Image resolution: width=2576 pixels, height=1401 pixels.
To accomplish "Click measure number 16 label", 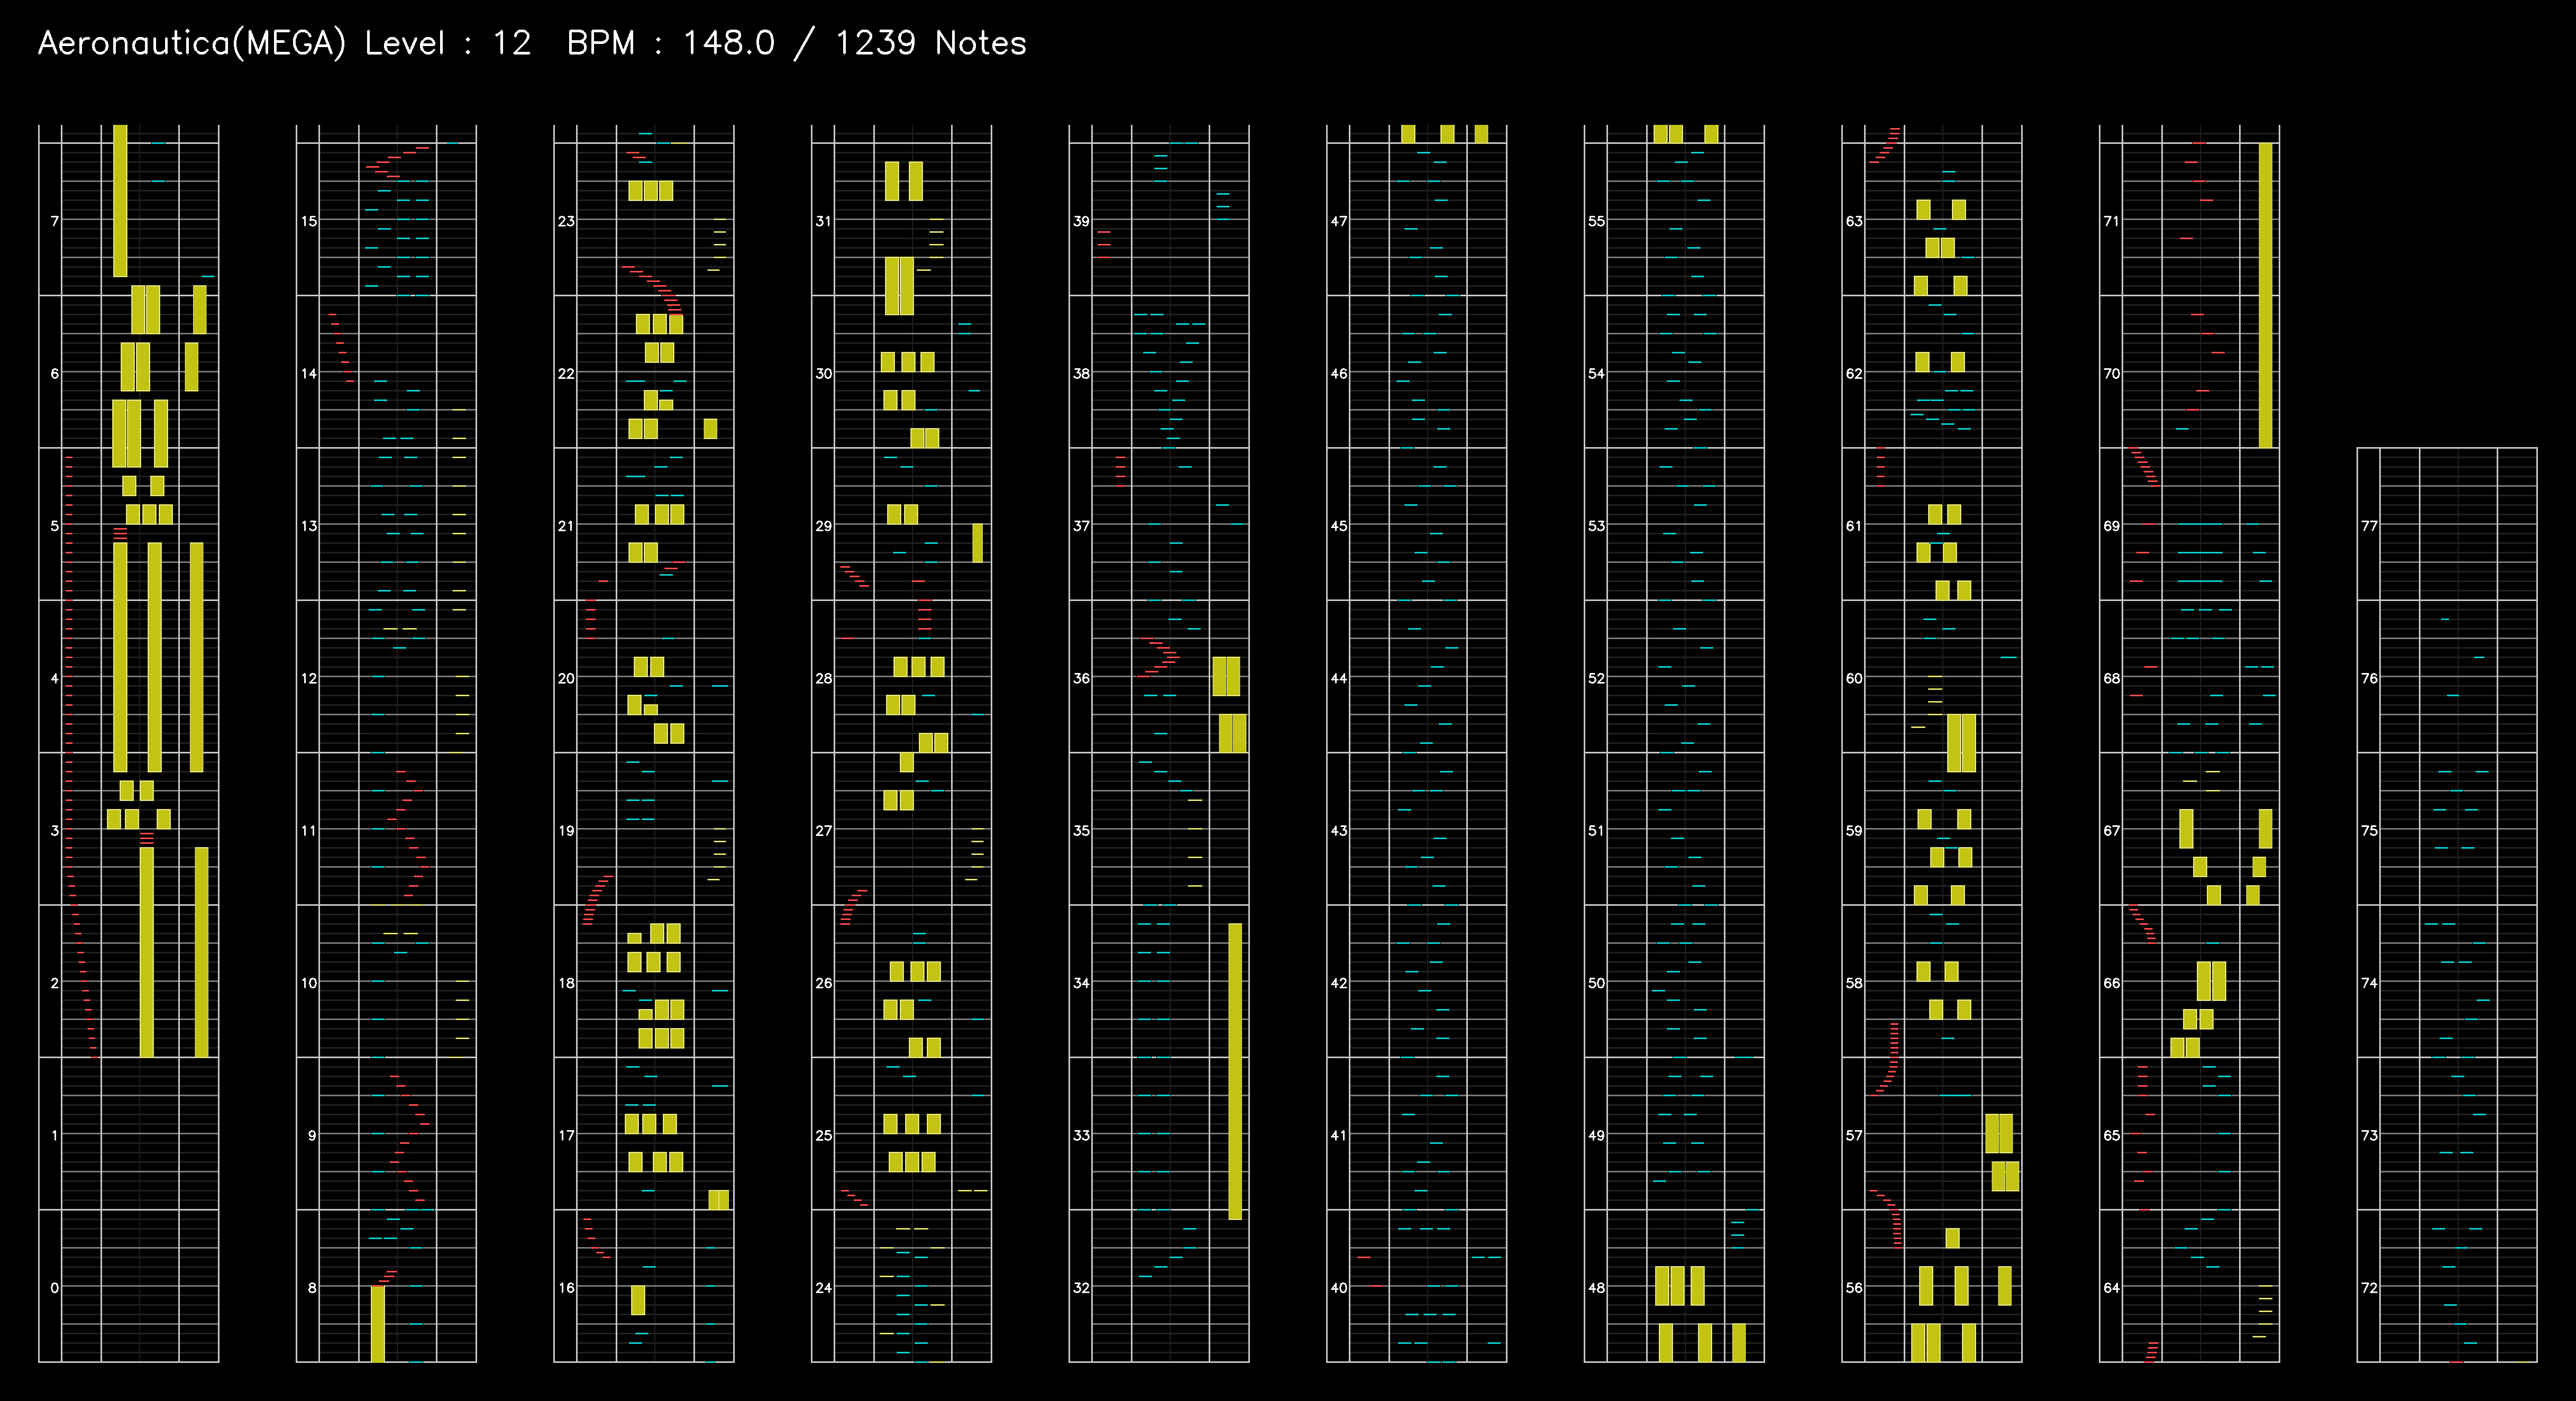I will pos(566,1288).
